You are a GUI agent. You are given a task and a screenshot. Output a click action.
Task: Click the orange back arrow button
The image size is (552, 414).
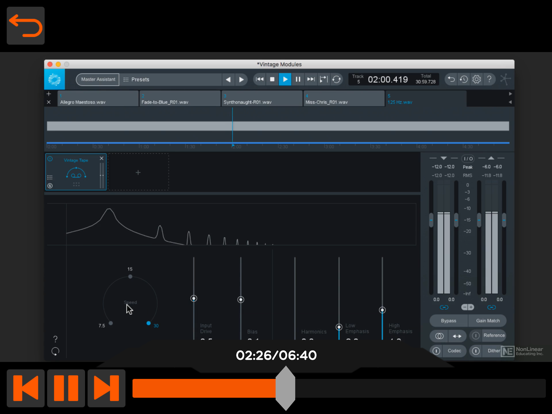coord(26,26)
